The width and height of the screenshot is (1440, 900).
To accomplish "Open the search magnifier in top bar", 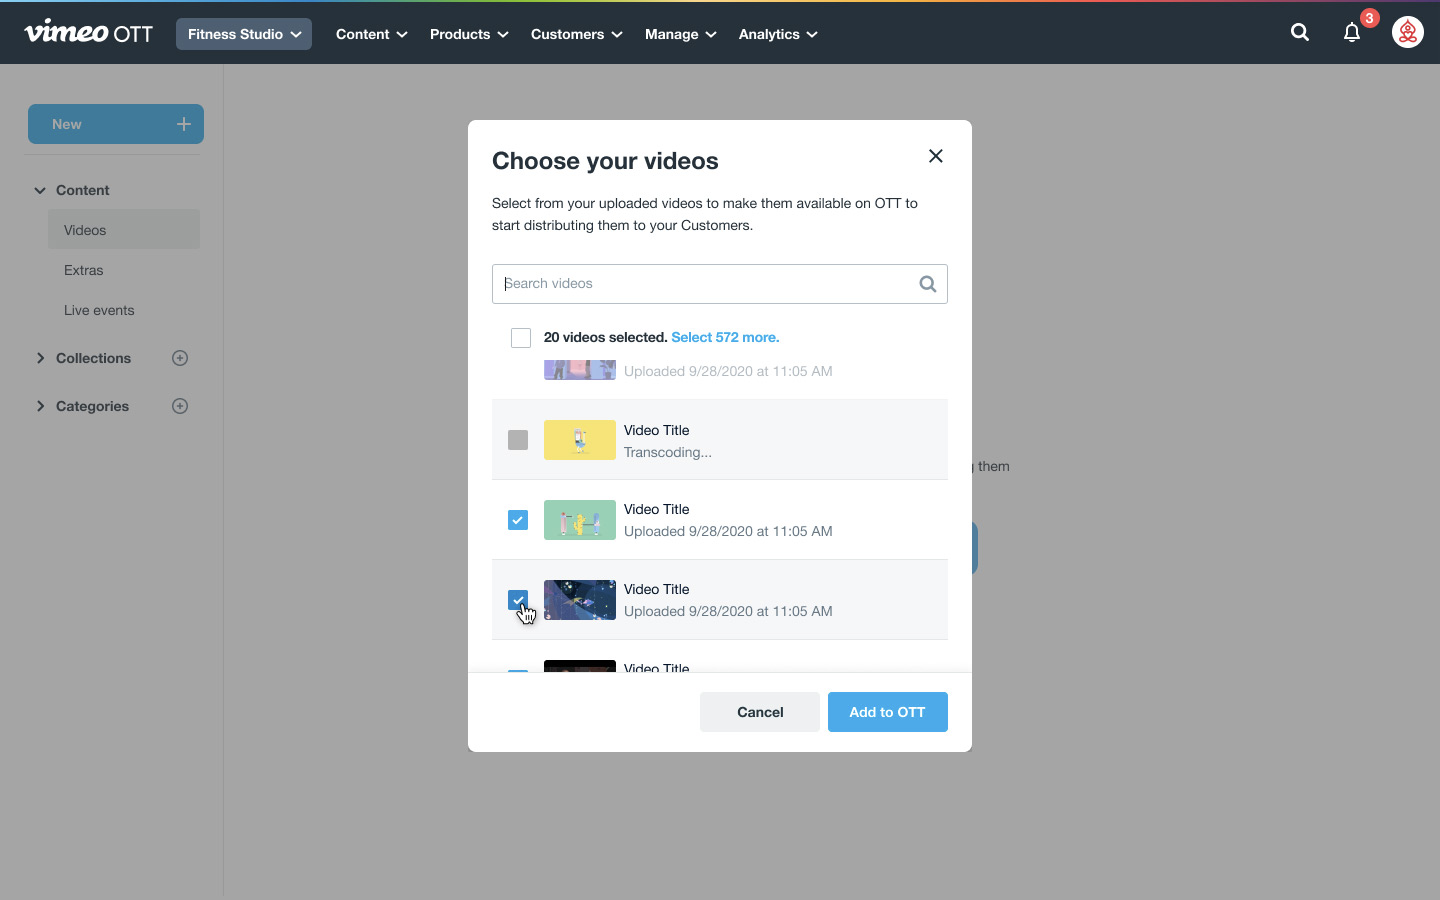I will [x=1299, y=33].
